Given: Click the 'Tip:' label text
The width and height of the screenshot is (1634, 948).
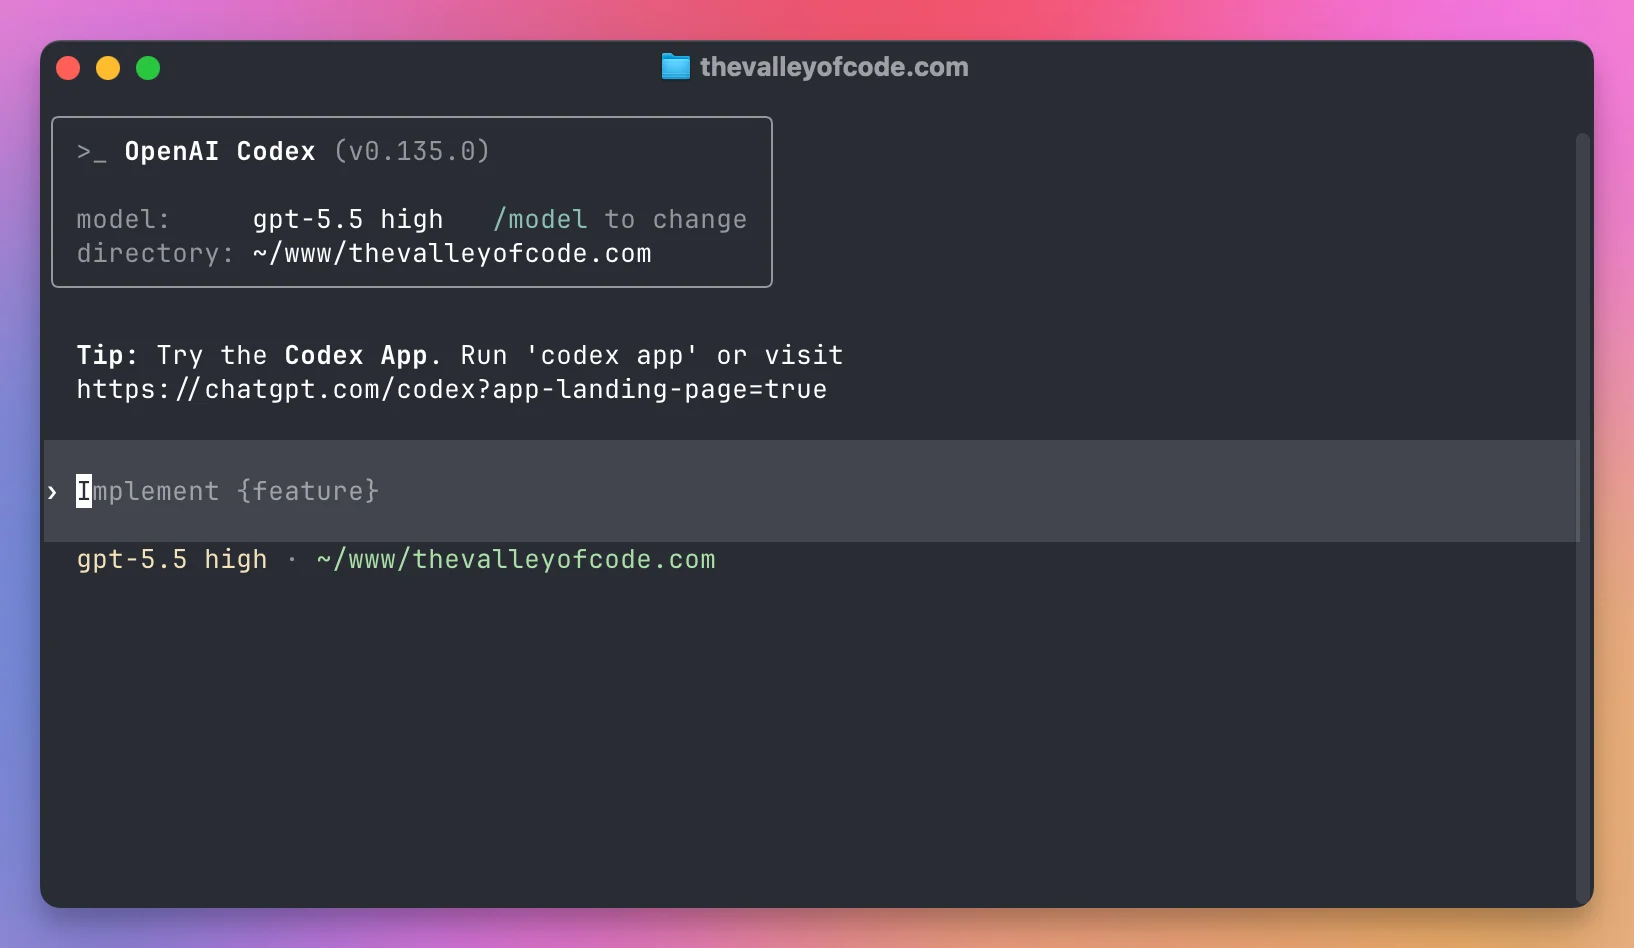Looking at the screenshot, I should pyautogui.click(x=107, y=355).
